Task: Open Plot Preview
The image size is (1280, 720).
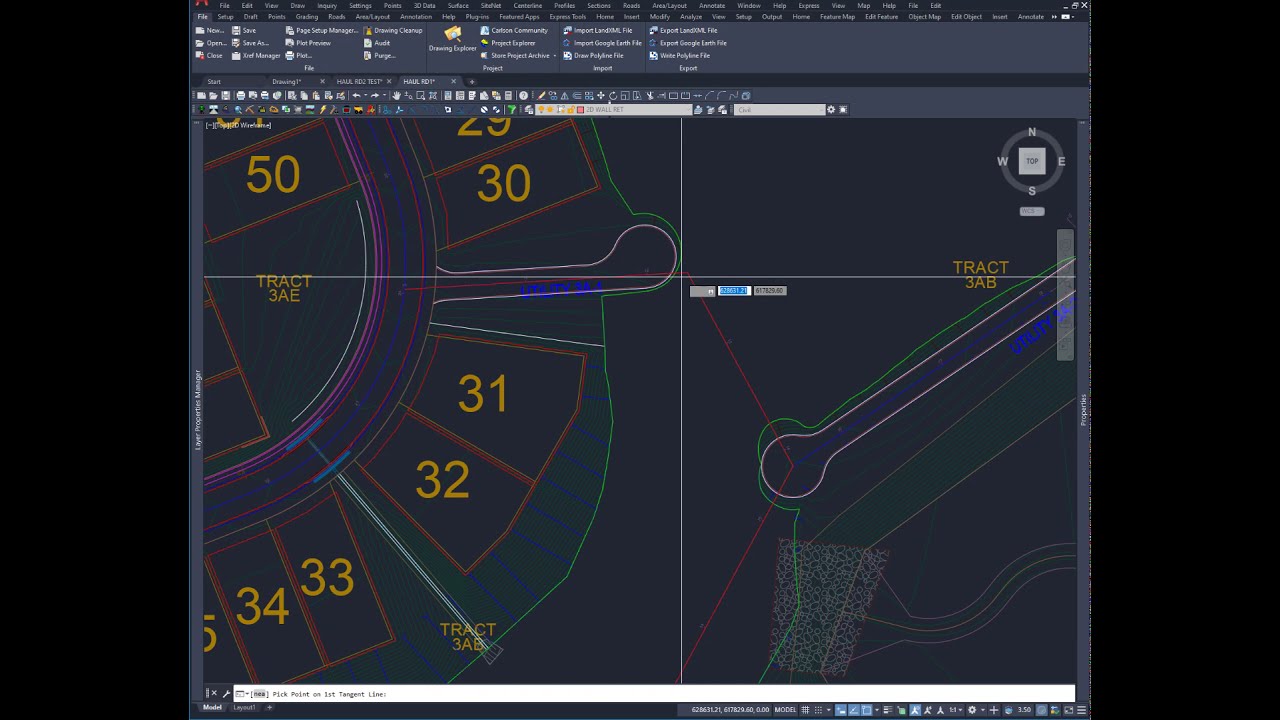Action: coord(308,43)
